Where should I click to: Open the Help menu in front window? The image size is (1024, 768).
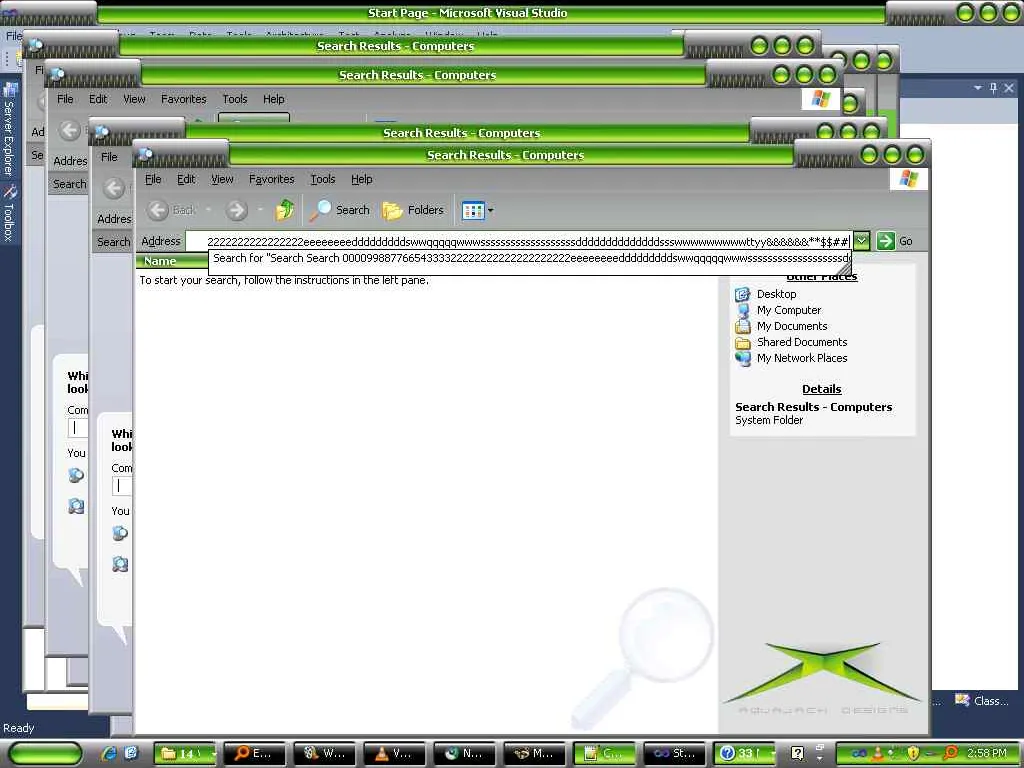point(362,179)
